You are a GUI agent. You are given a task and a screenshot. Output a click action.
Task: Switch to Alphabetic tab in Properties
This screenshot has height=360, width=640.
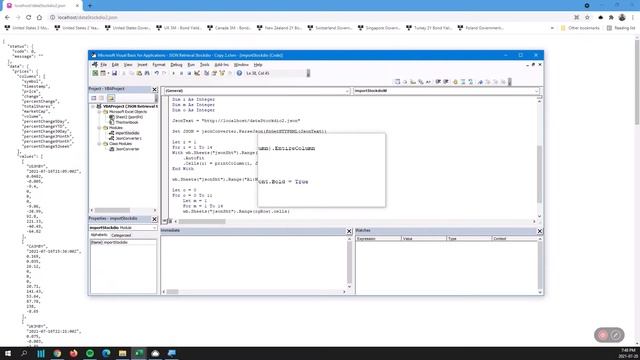pos(99,235)
